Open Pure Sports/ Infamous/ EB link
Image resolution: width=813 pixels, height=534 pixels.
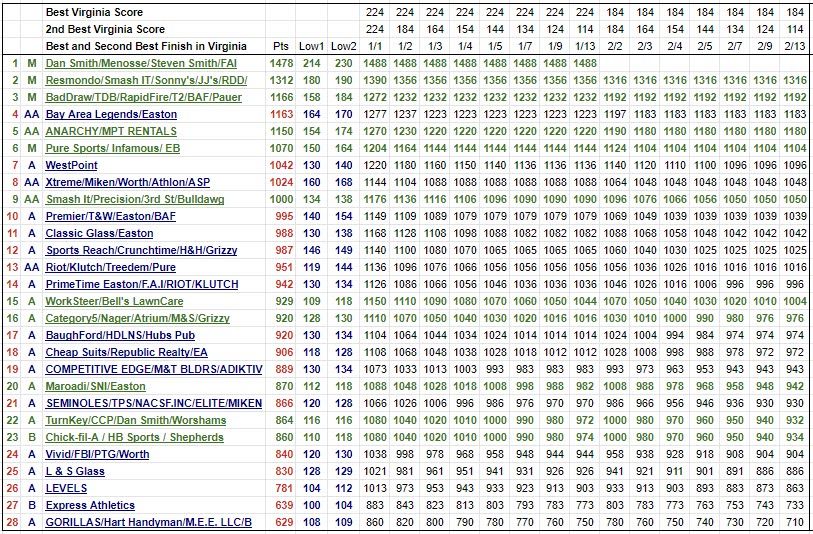point(113,149)
